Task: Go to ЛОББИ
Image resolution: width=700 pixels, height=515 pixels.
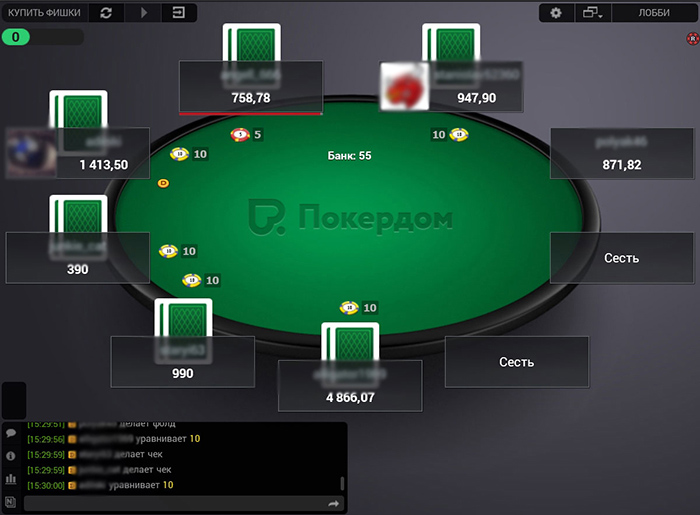Action: pyautogui.click(x=654, y=13)
